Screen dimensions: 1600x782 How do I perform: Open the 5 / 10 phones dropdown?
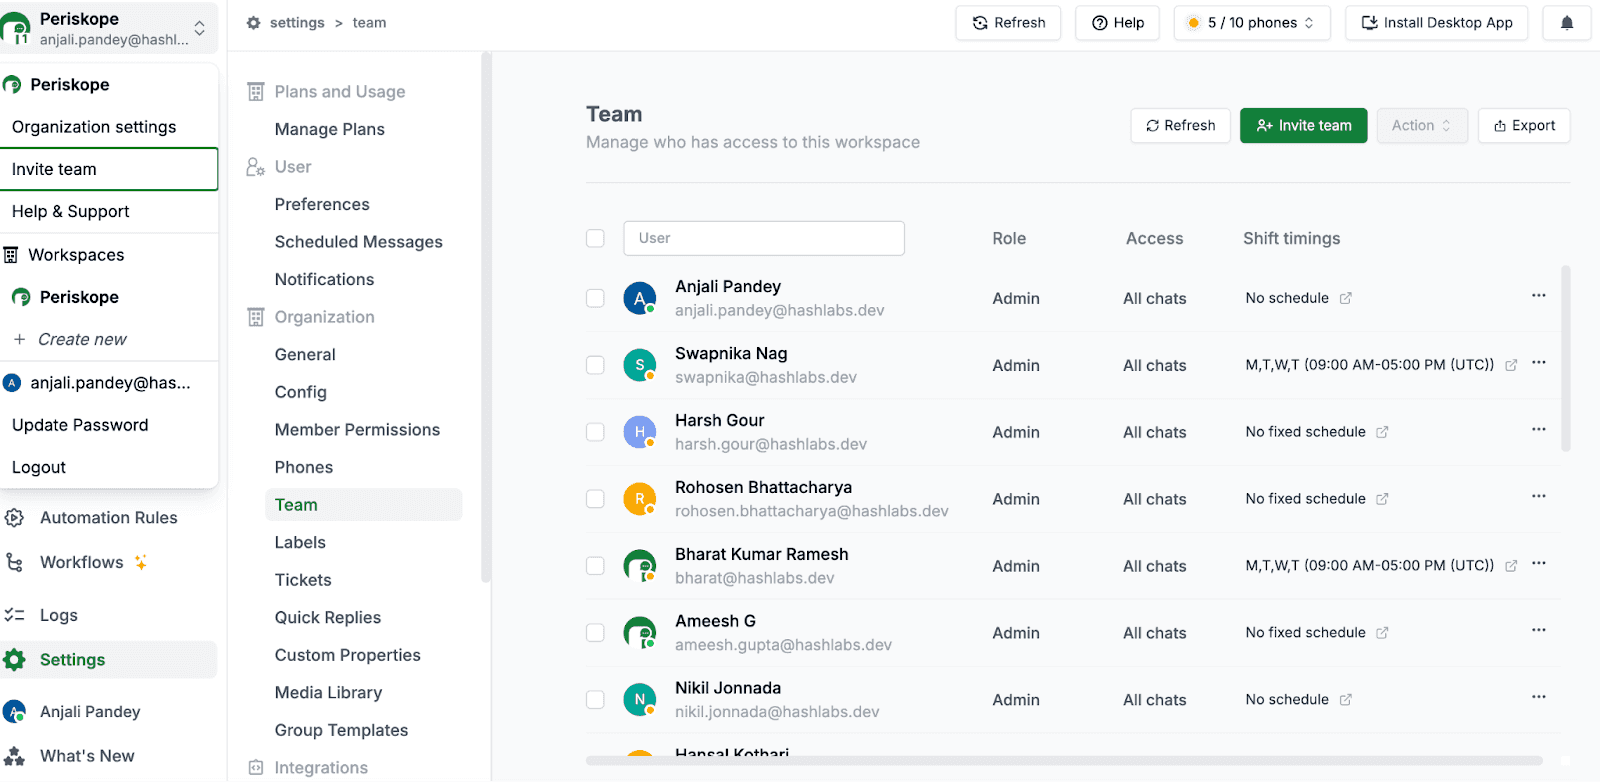coord(1252,23)
